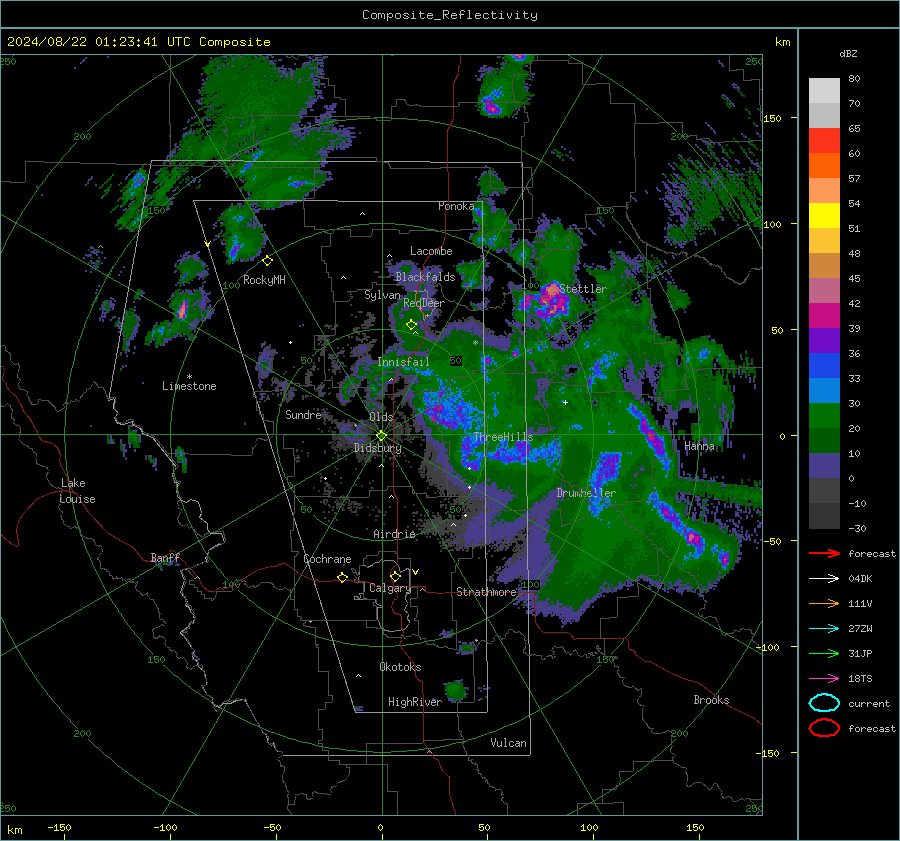The width and height of the screenshot is (900, 841).
Task: Click the cyan current ellipse icon
Action: point(824,703)
